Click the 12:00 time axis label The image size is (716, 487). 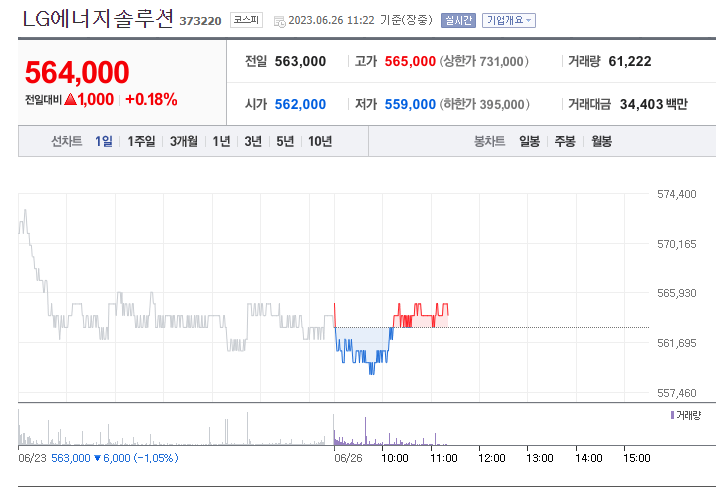(x=492, y=458)
